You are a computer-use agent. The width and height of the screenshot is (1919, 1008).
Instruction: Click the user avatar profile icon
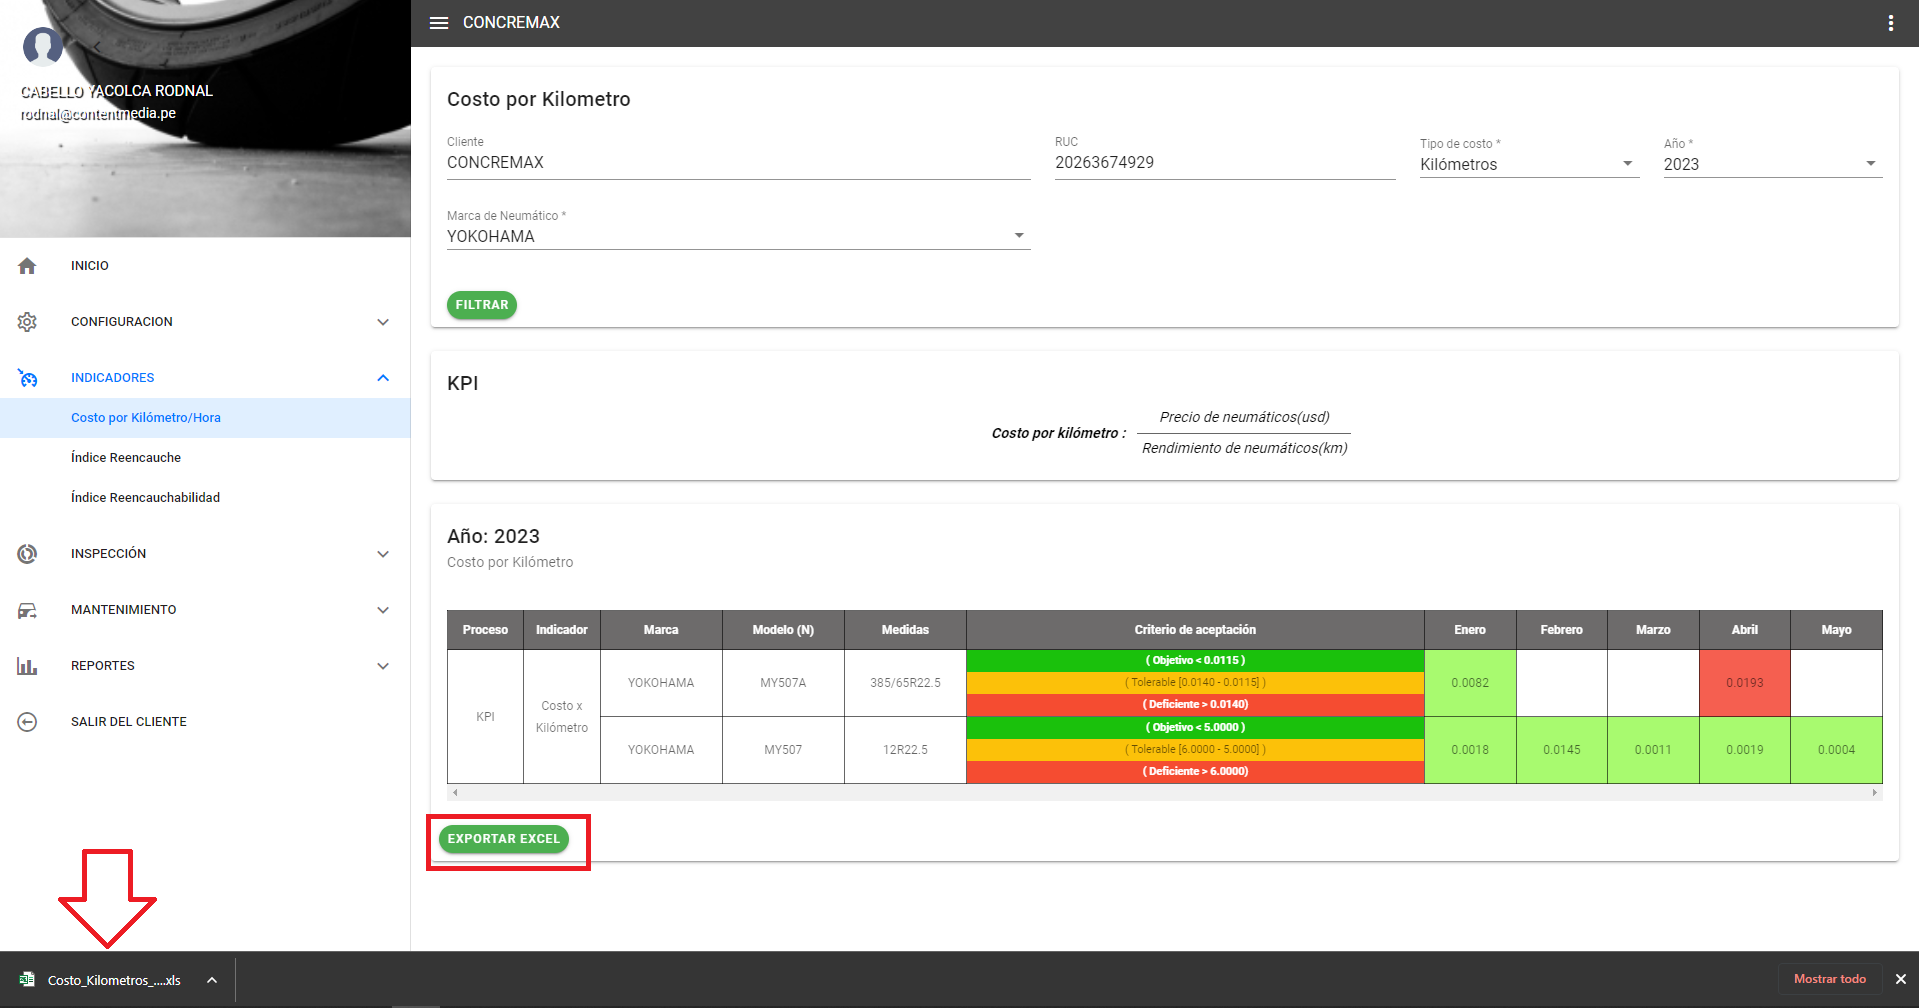(42, 46)
